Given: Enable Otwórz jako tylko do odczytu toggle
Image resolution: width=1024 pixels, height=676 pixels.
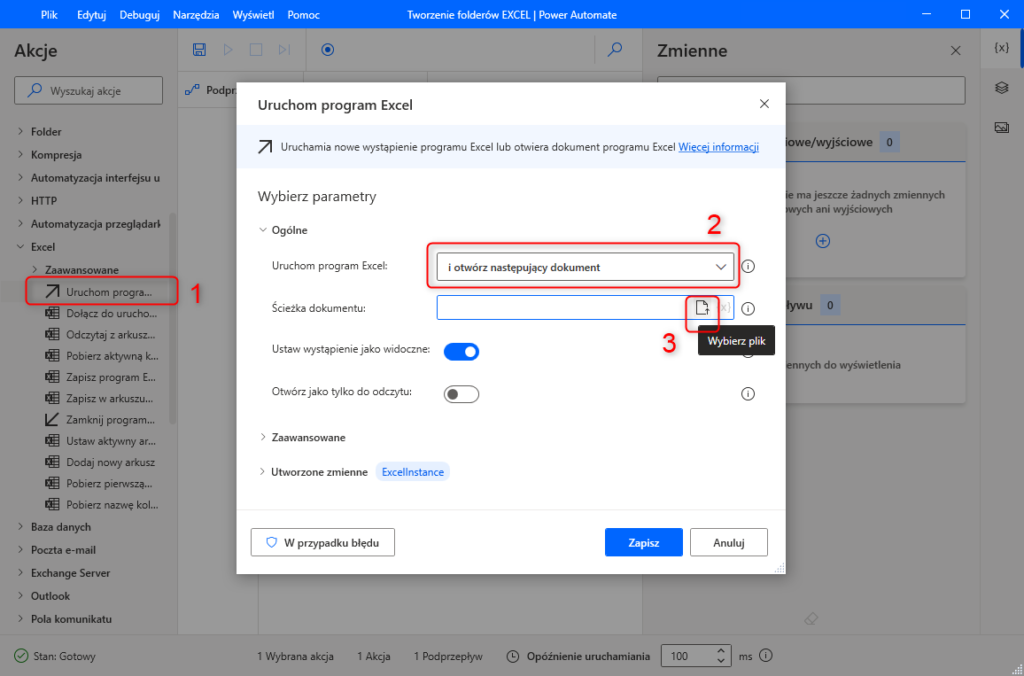Looking at the screenshot, I should (461, 394).
